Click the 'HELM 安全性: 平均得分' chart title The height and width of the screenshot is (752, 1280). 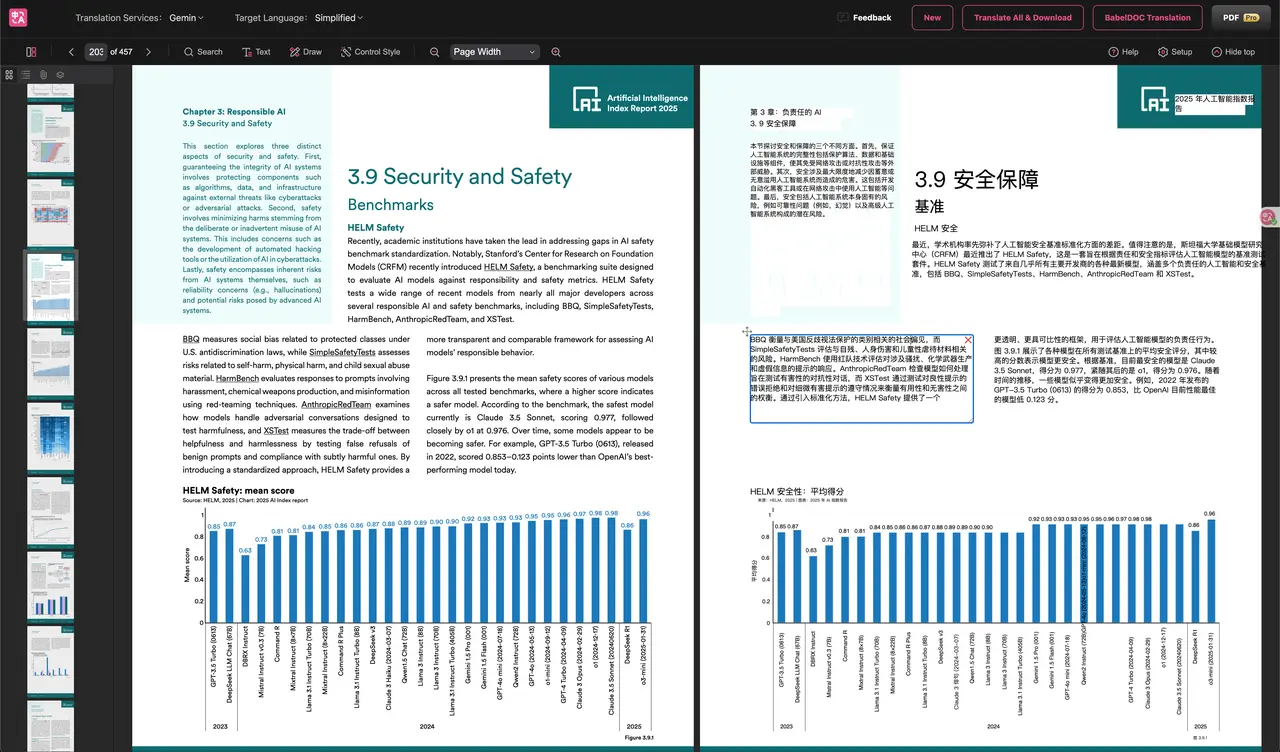pos(798,492)
